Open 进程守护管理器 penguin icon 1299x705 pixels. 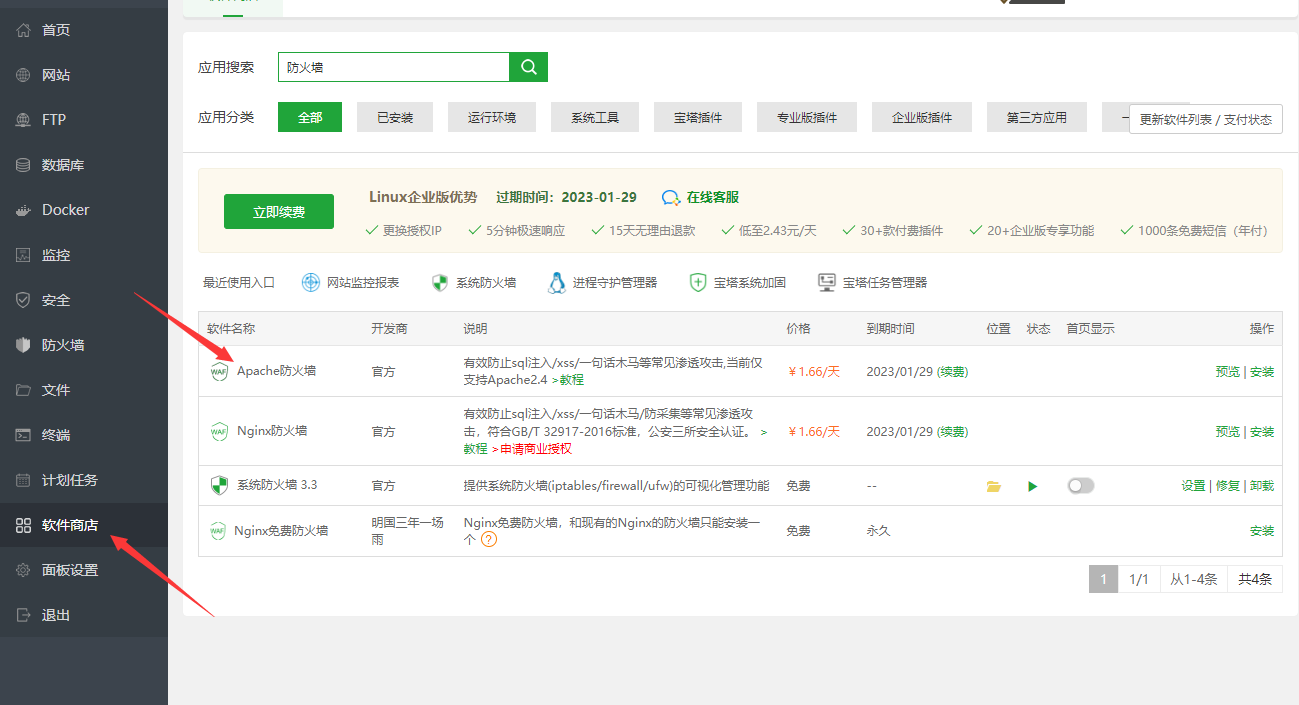click(x=557, y=283)
